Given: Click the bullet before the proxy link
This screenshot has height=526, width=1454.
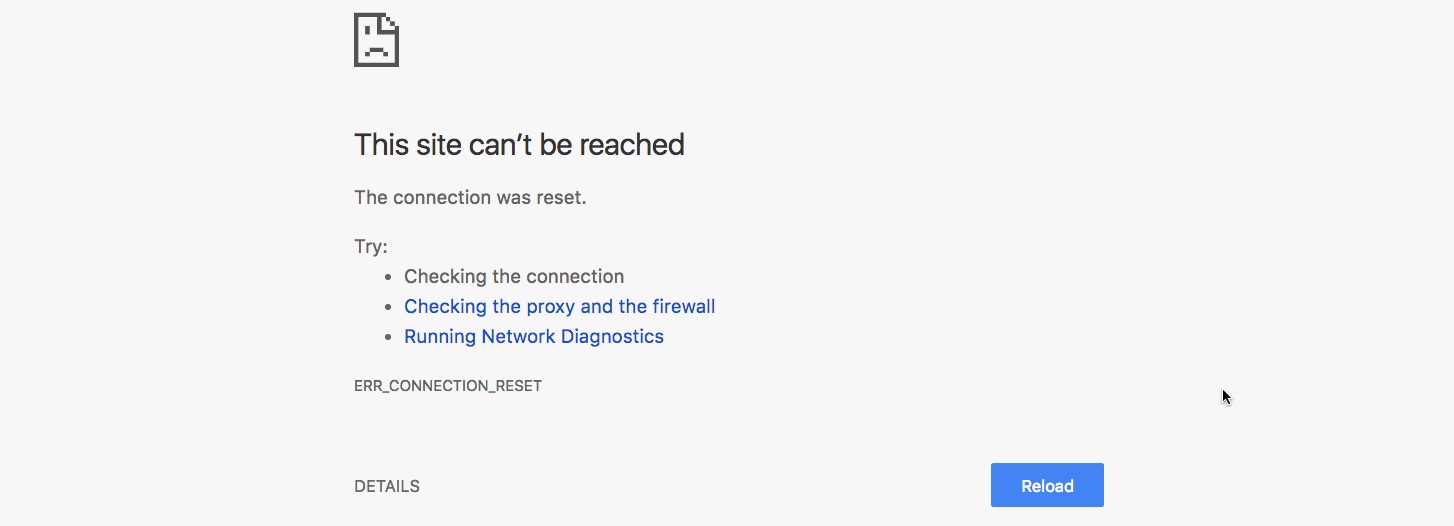Looking at the screenshot, I should point(388,307).
